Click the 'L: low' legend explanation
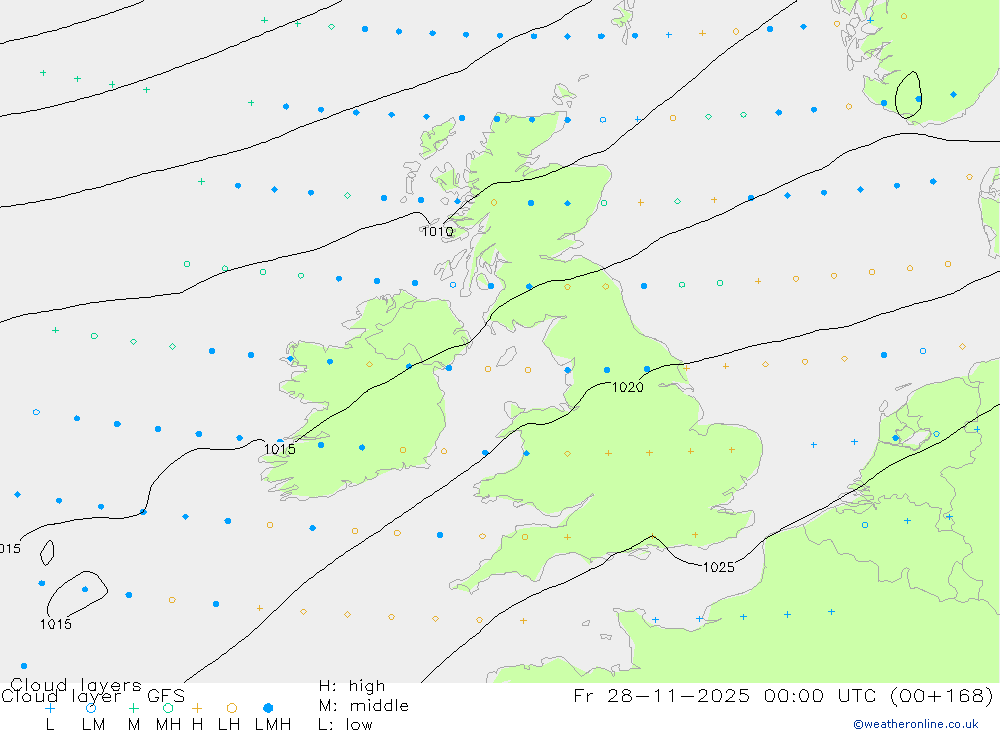 pos(345,725)
